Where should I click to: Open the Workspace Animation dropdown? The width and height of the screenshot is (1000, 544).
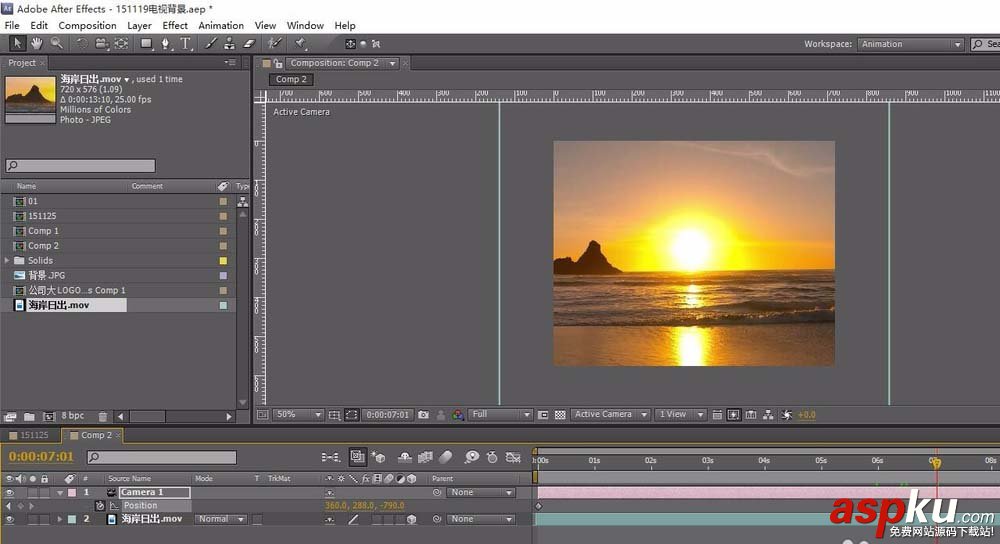(x=910, y=44)
